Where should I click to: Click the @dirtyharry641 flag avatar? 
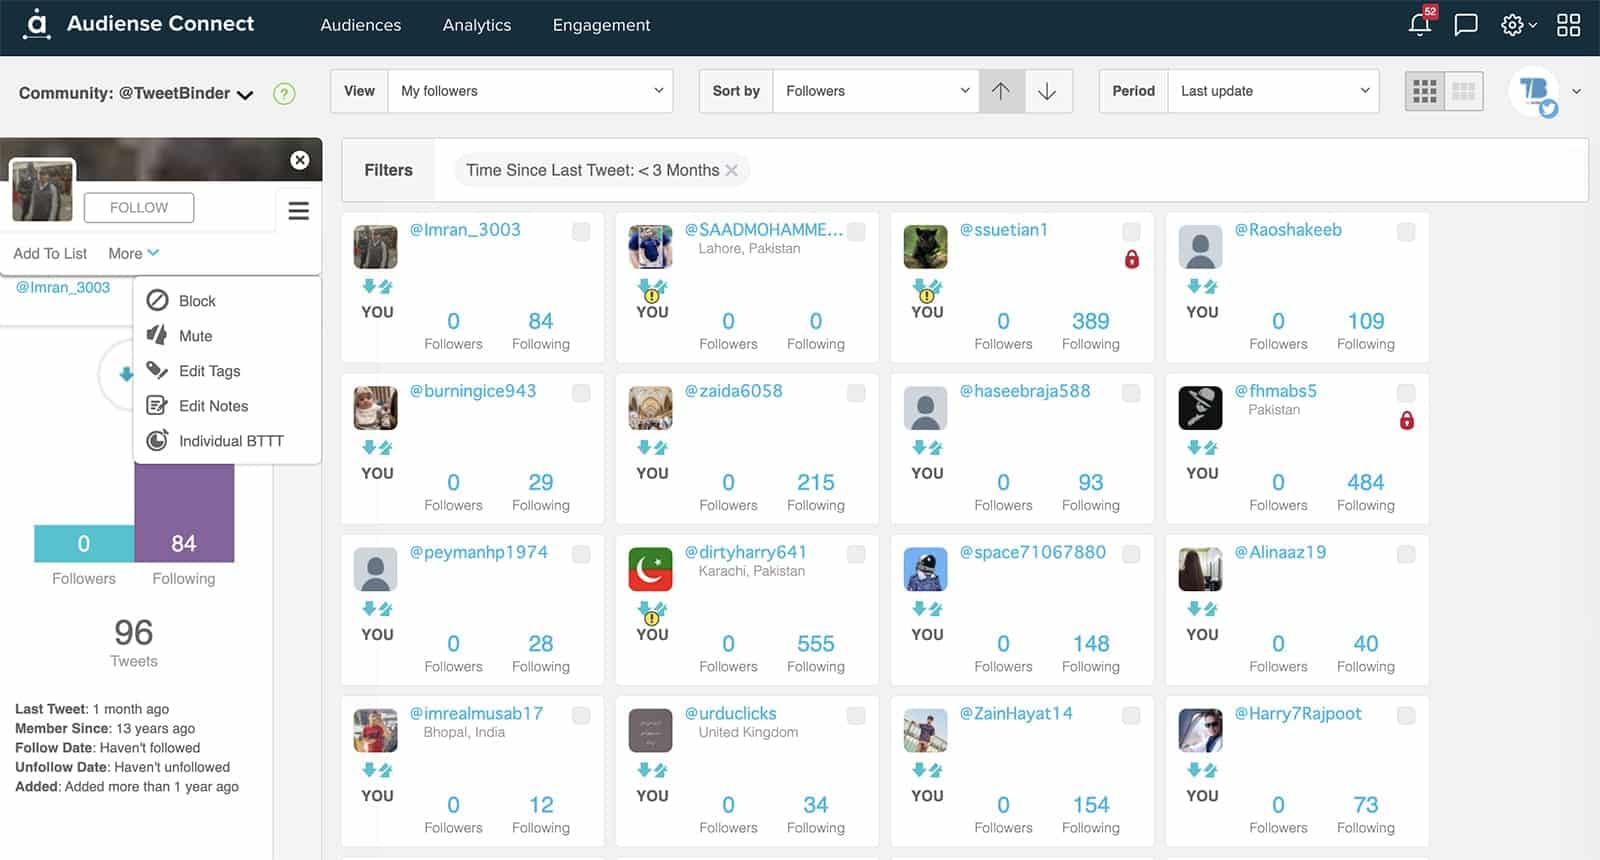pyautogui.click(x=651, y=570)
